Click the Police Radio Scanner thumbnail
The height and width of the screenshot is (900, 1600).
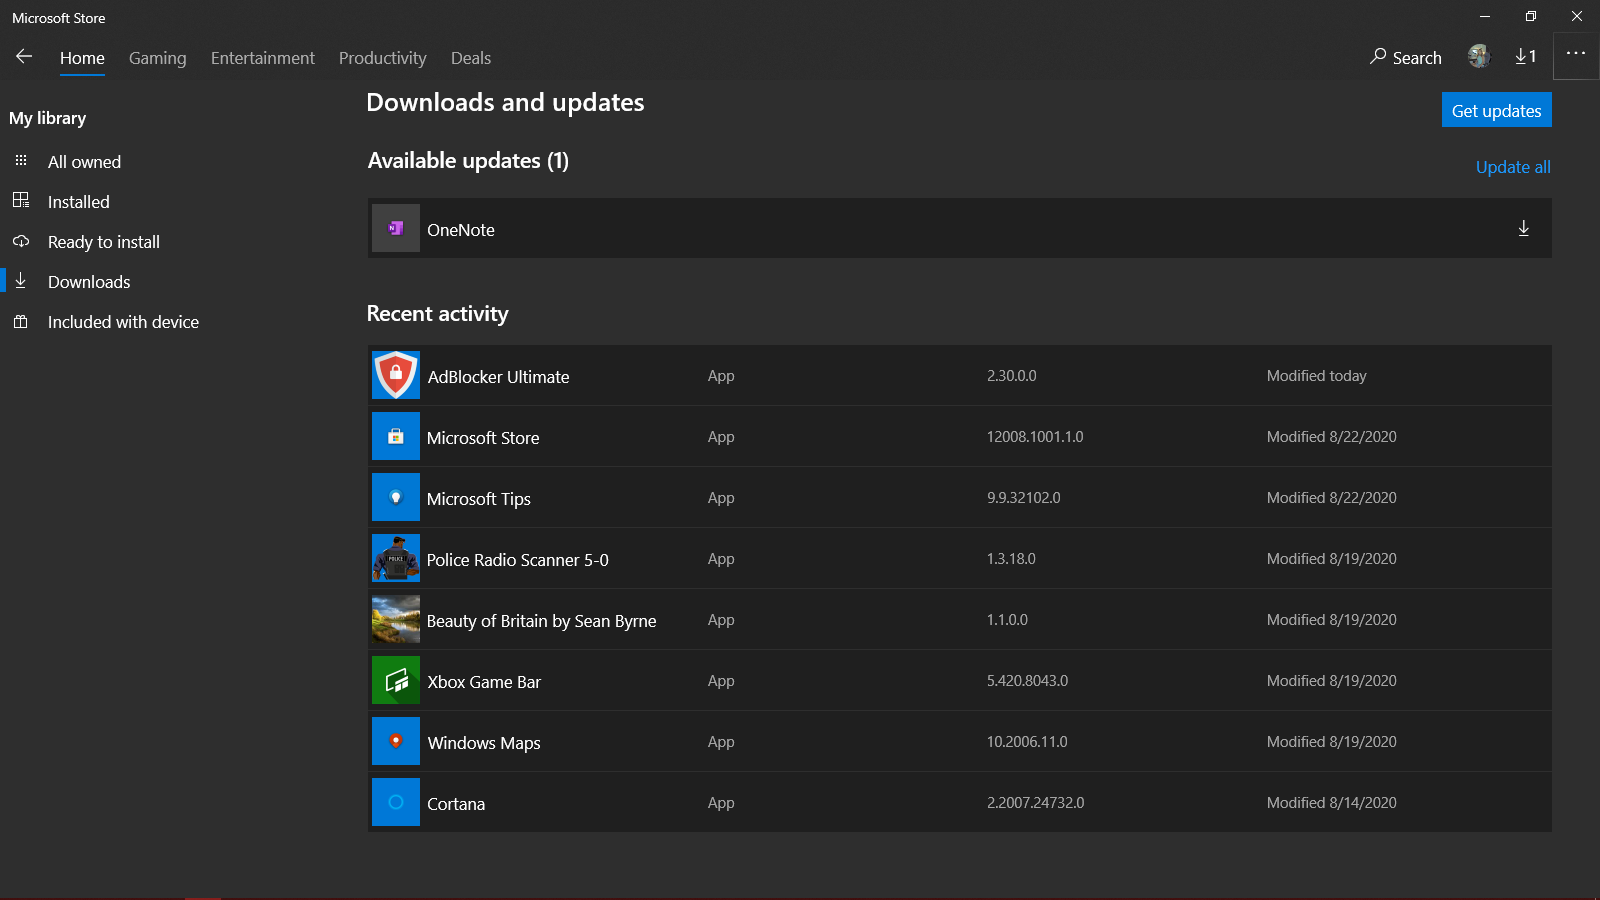pos(396,559)
